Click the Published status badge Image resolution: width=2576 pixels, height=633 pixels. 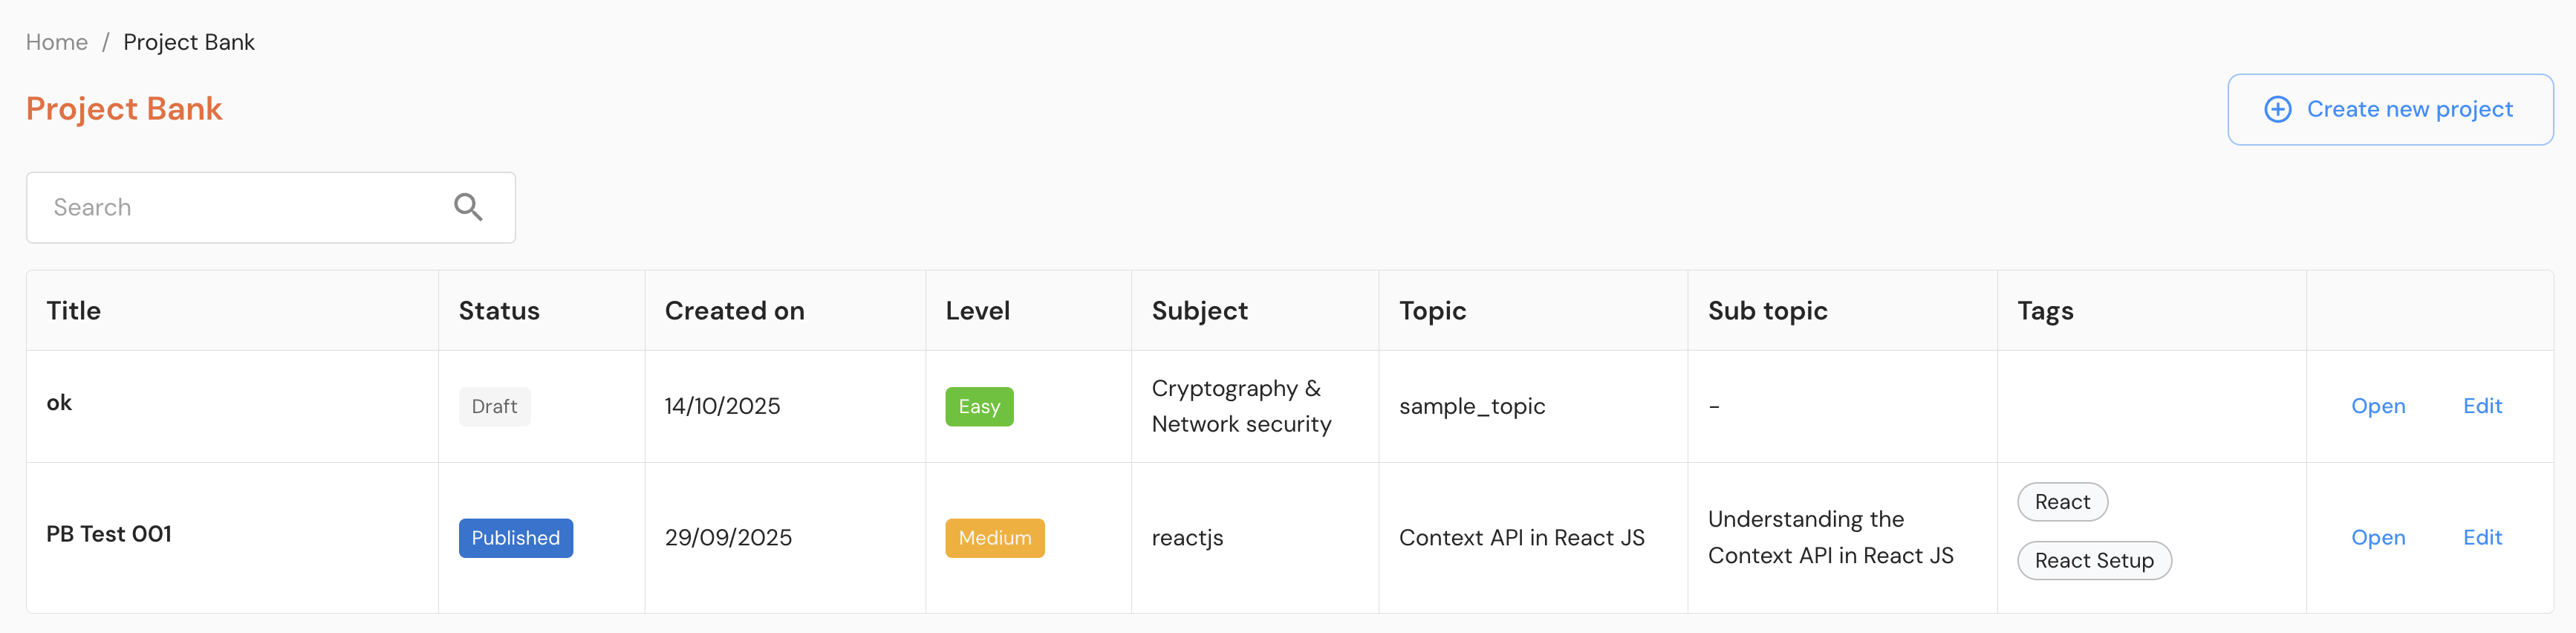coord(515,537)
